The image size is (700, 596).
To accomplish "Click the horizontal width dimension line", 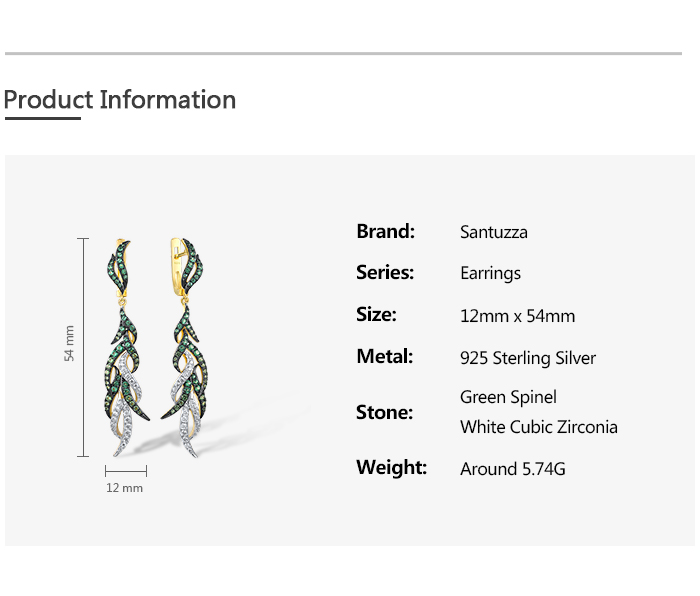I will (125, 470).
